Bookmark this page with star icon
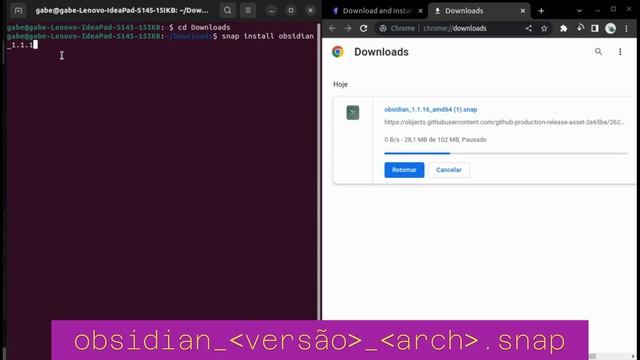Viewport: 640px width, 360px height. pos(544,28)
